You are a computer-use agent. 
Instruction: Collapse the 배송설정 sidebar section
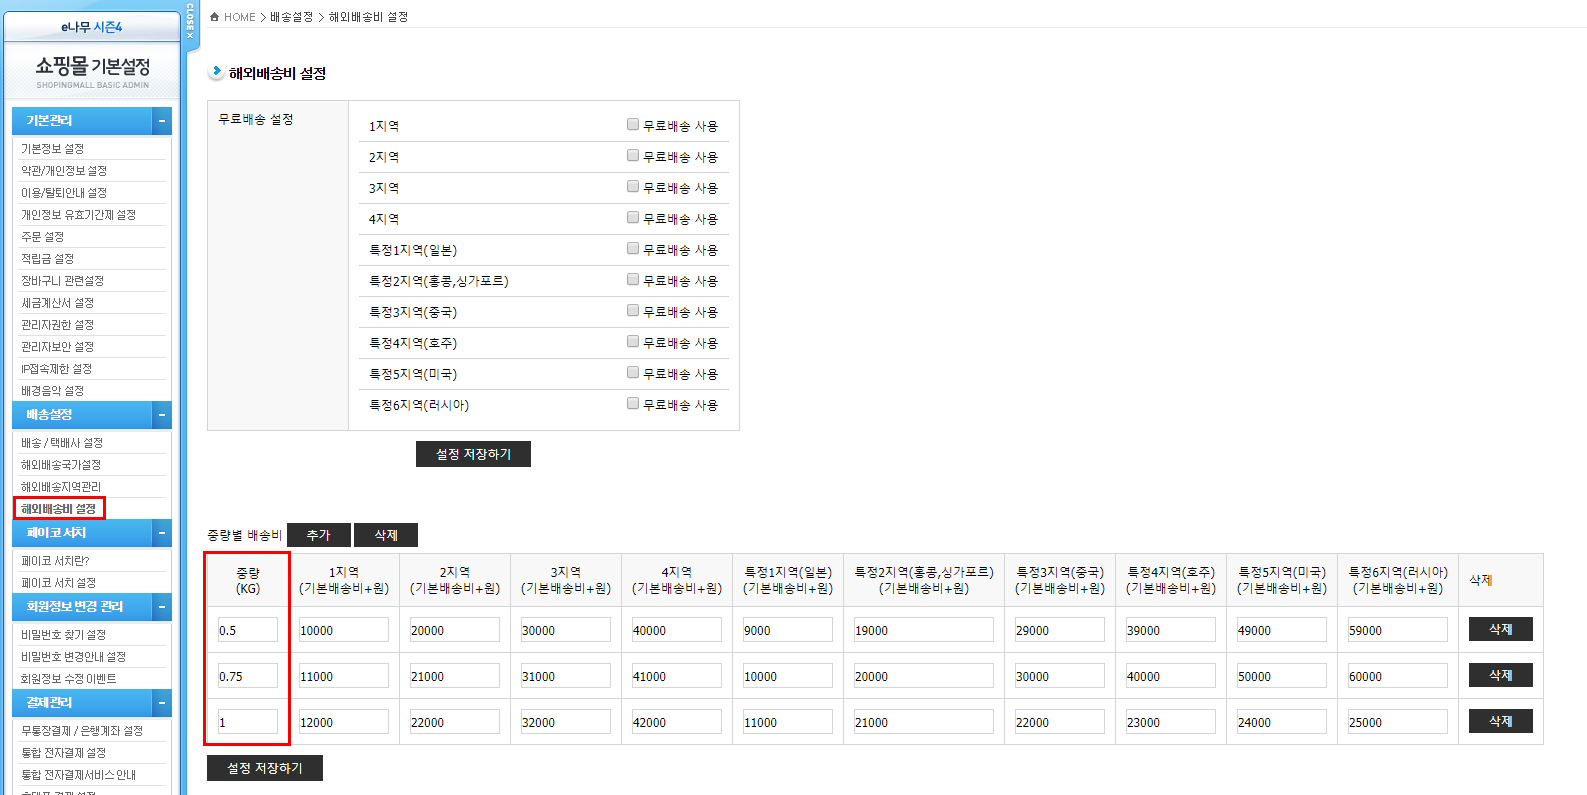tap(161, 415)
